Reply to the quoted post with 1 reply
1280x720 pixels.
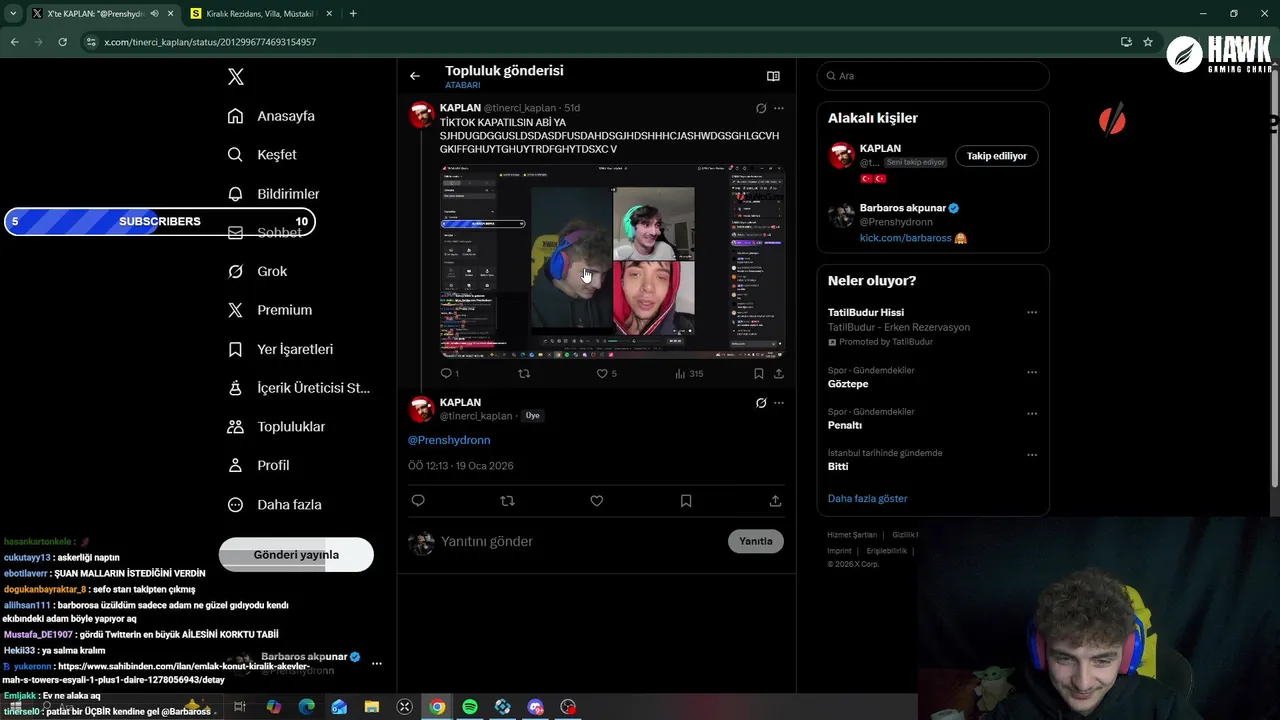tap(449, 374)
